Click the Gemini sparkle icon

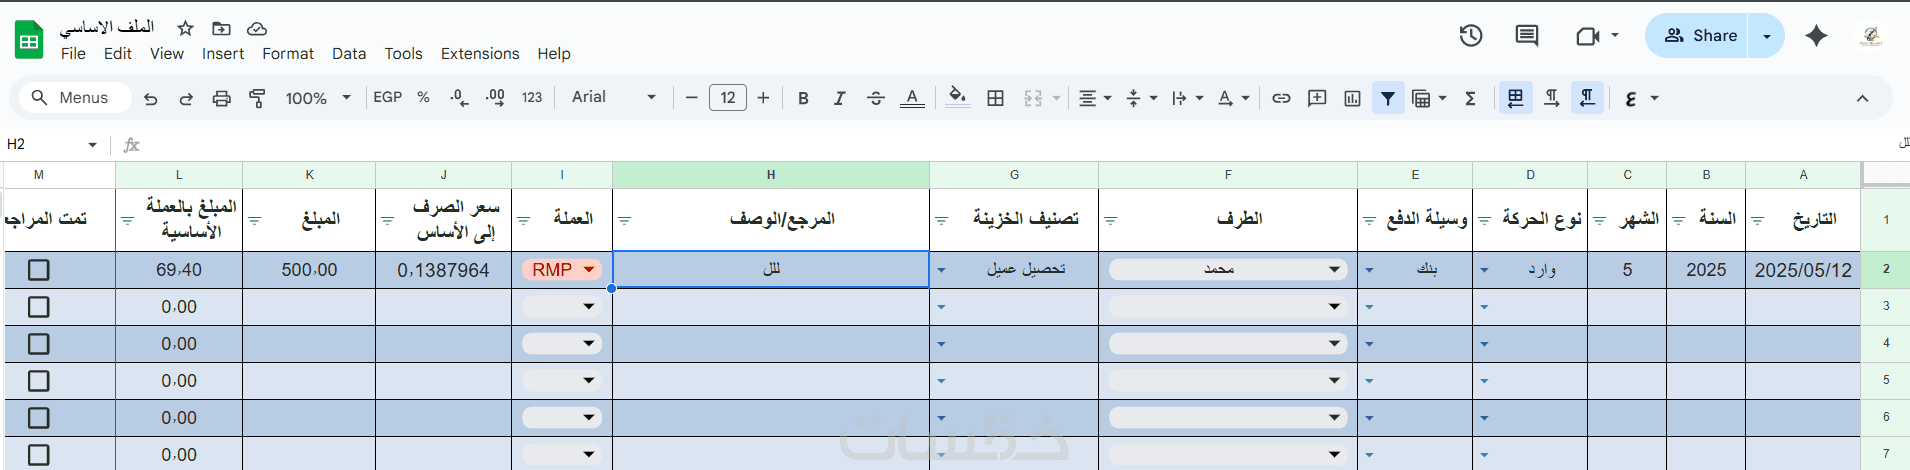[1816, 36]
